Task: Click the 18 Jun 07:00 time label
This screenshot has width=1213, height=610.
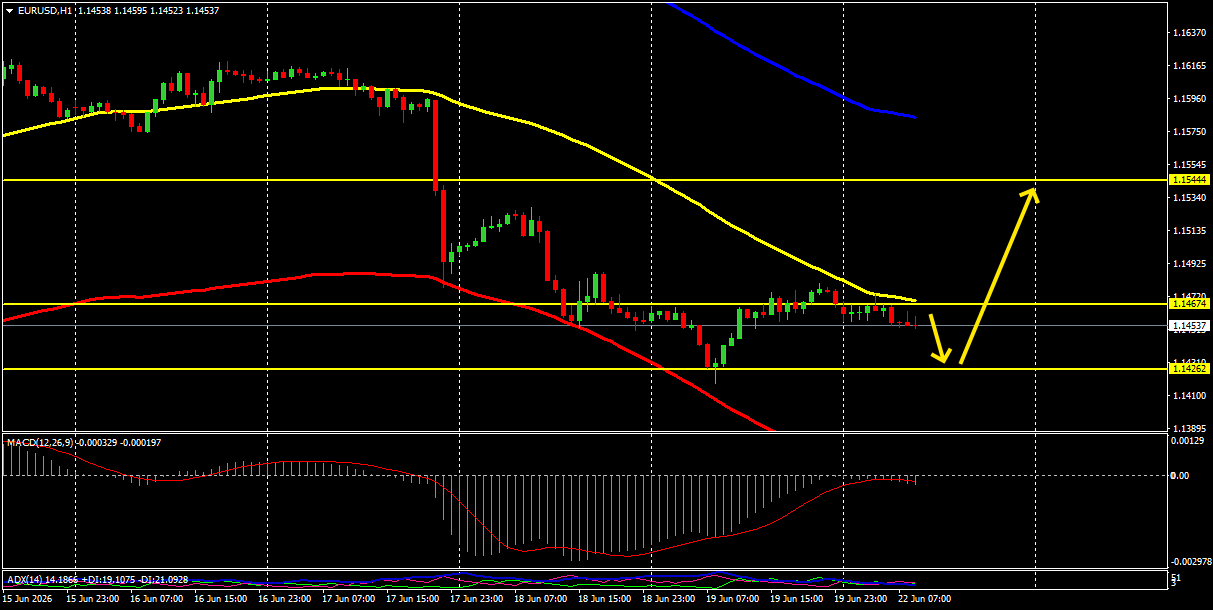Action: coord(542,600)
